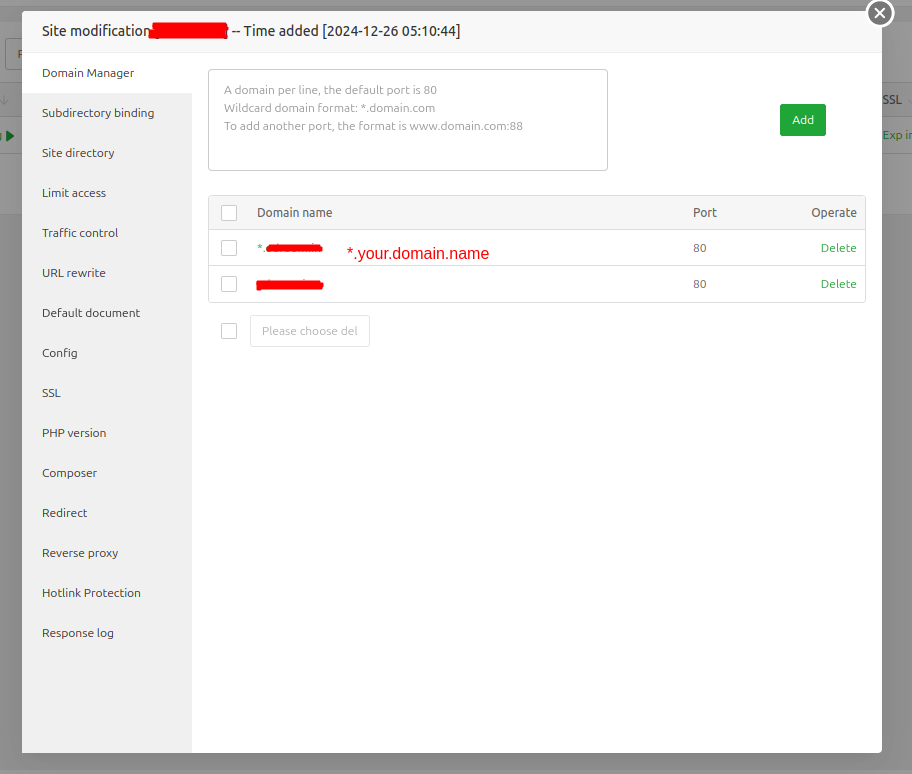Open the Site directory section
Image resolution: width=912 pixels, height=774 pixels.
(78, 153)
